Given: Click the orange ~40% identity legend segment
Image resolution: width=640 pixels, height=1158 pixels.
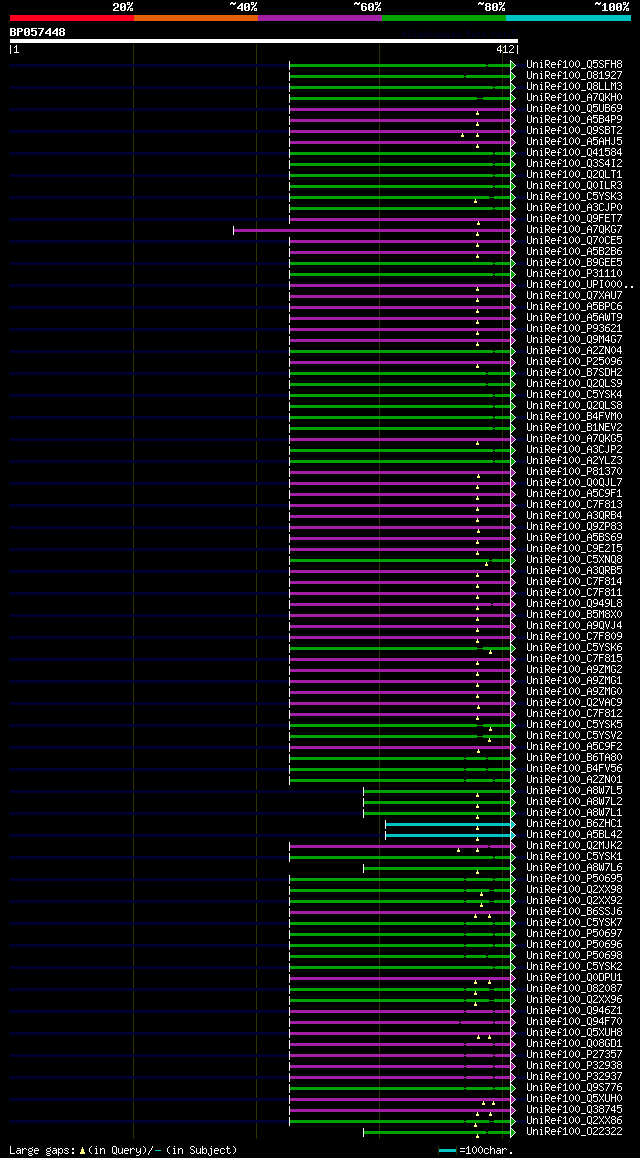Looking at the screenshot, I should pyautogui.click(x=196, y=17).
